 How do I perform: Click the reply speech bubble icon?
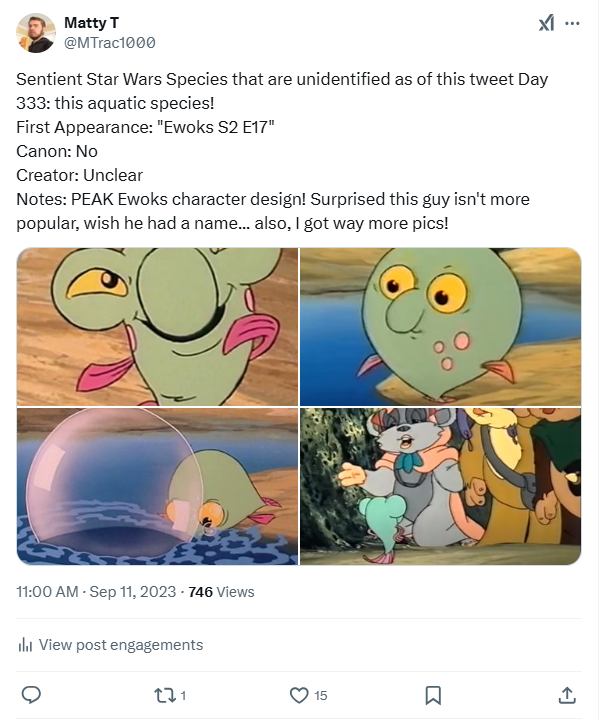pyautogui.click(x=31, y=694)
